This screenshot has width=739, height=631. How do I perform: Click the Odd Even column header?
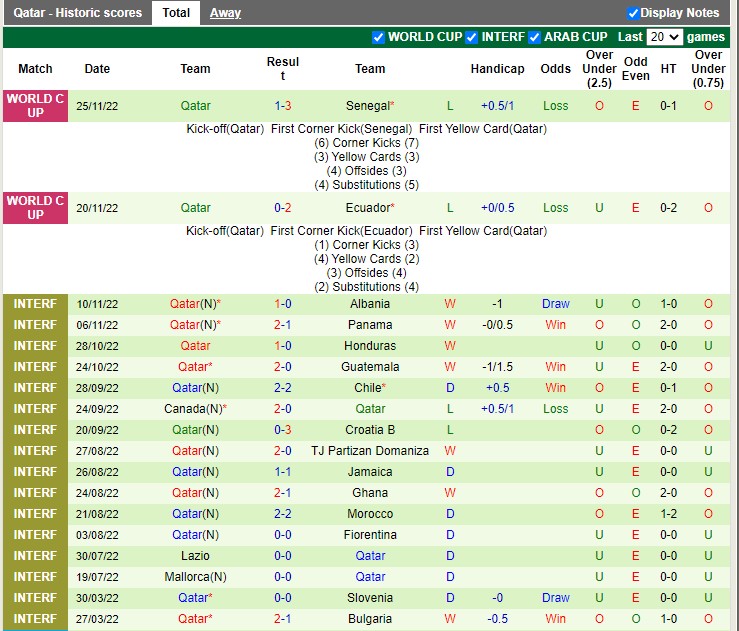coord(635,69)
